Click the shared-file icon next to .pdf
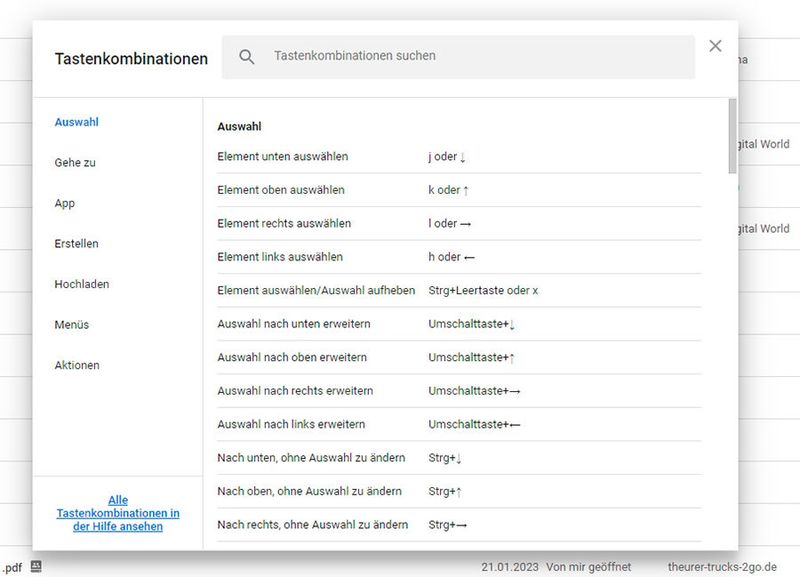 tap(36, 566)
